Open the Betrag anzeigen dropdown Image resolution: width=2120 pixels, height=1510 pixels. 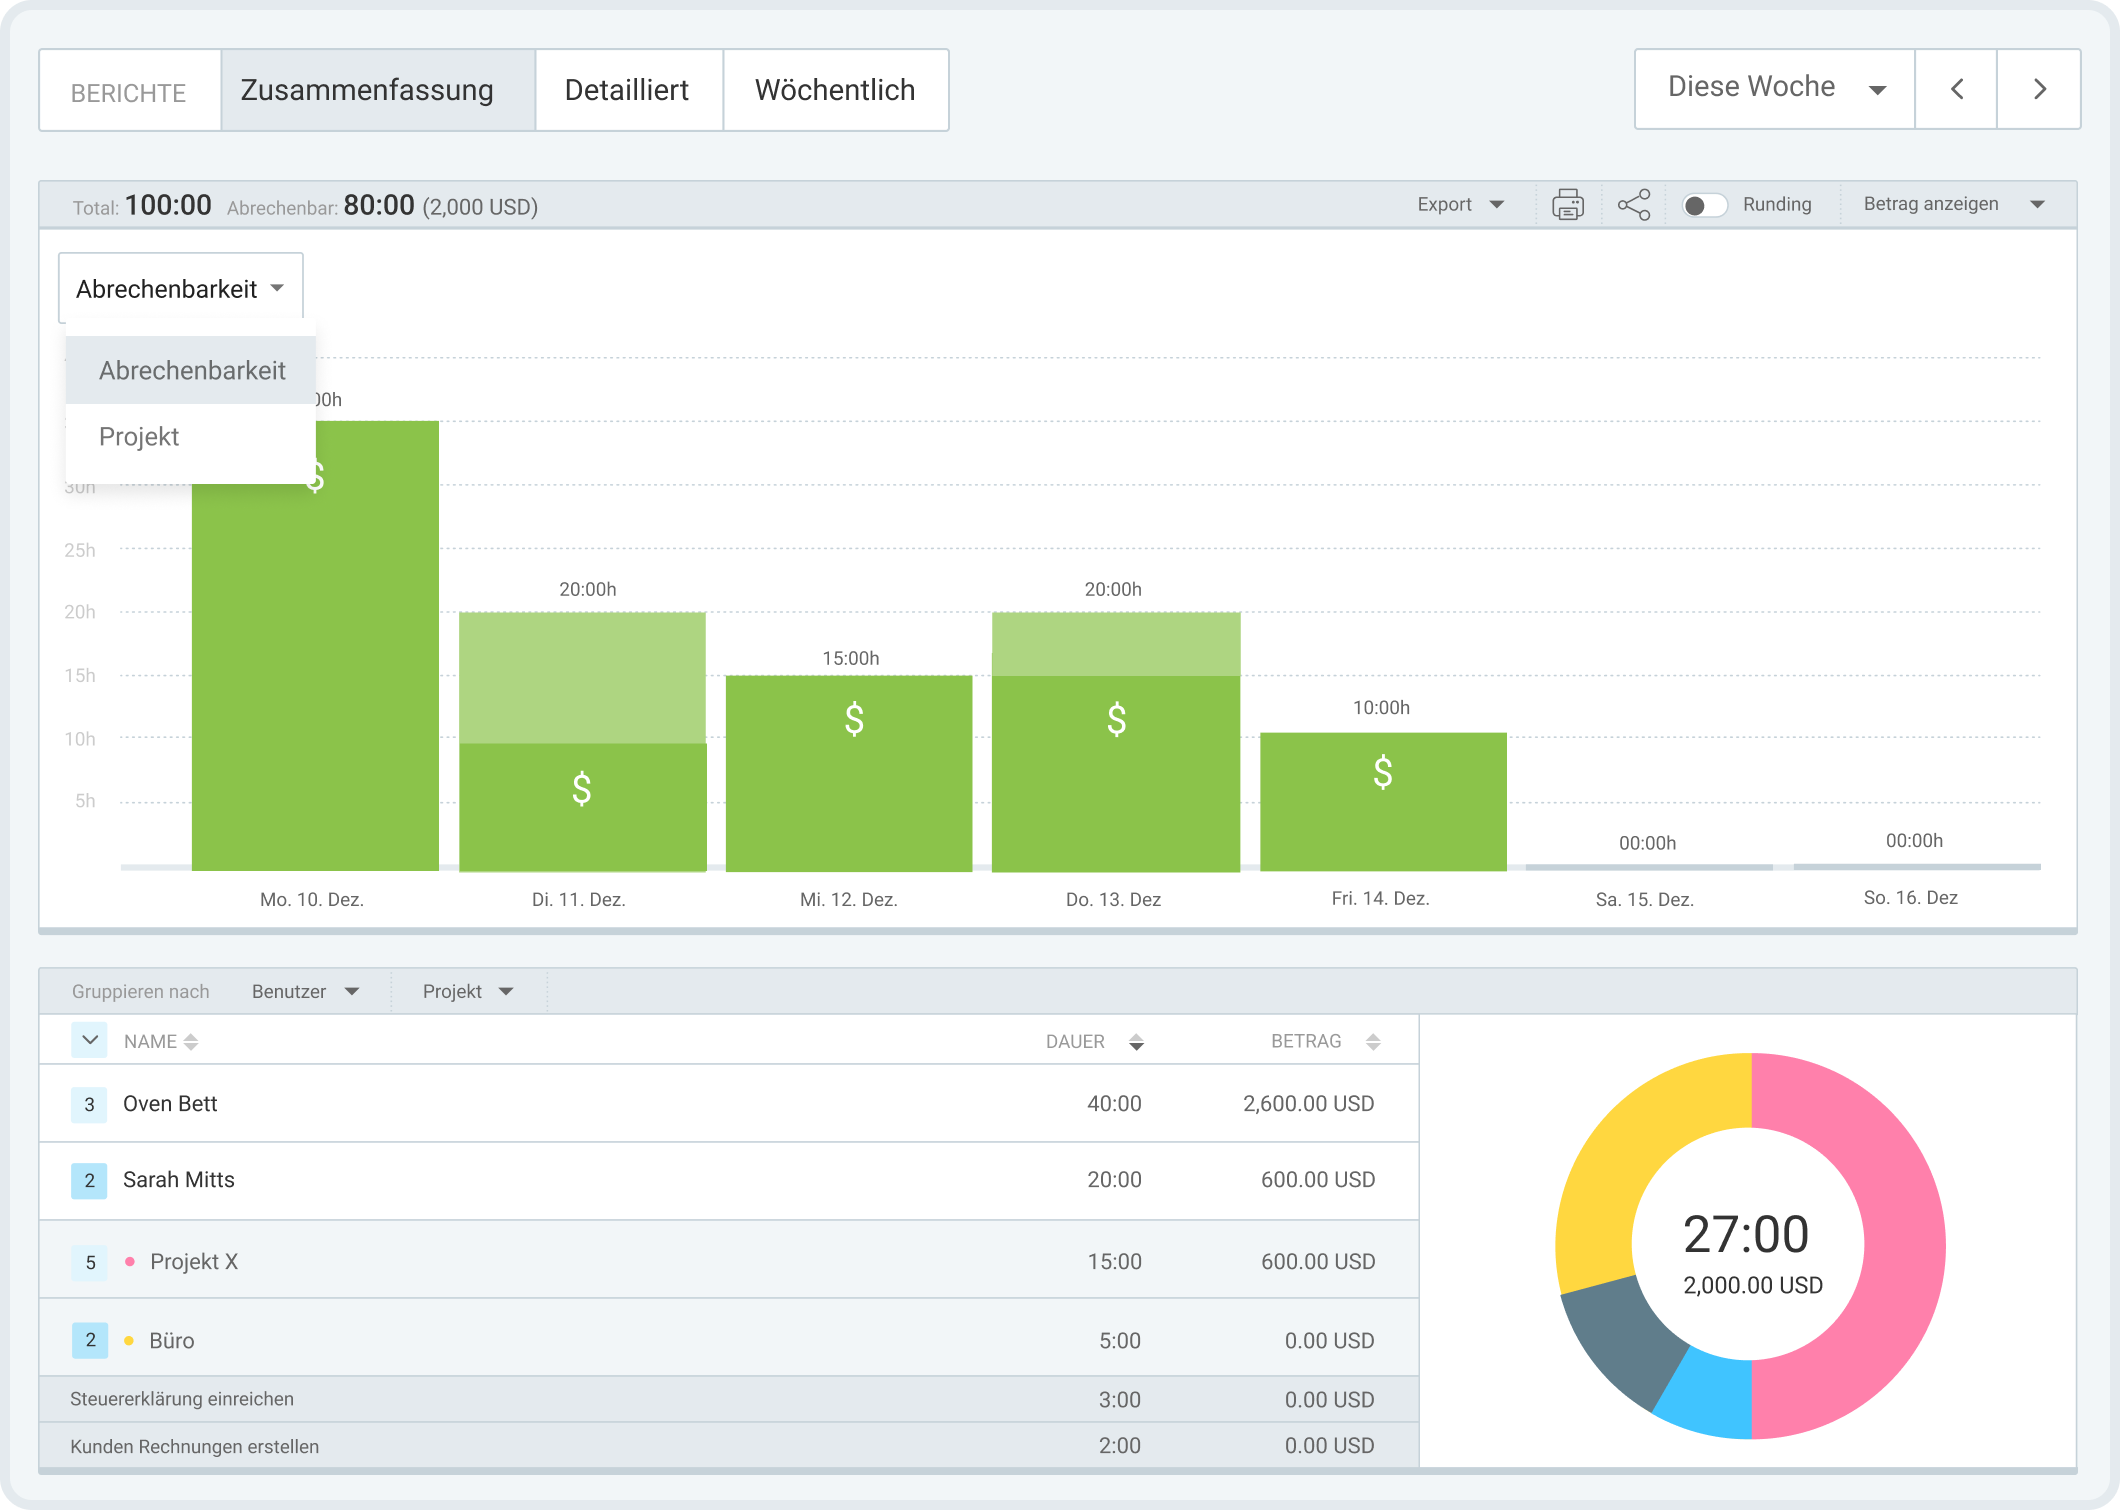coord(1953,205)
